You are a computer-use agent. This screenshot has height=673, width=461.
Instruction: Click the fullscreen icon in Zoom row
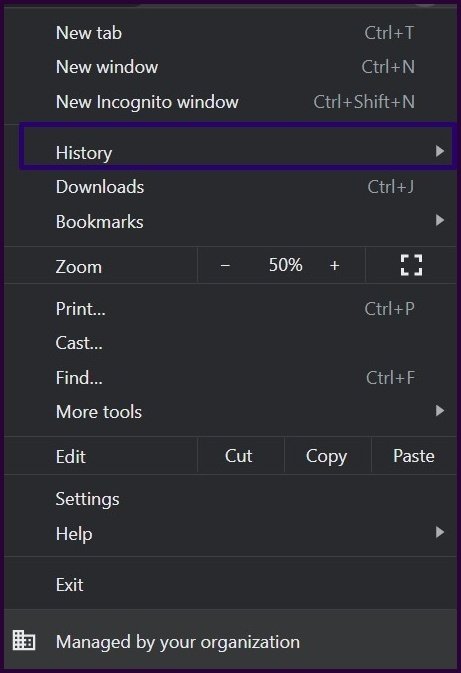pyautogui.click(x=411, y=265)
